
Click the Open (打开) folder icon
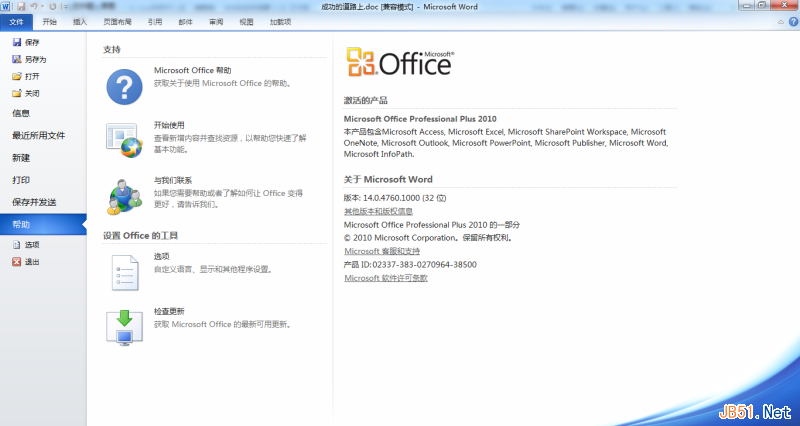17,76
